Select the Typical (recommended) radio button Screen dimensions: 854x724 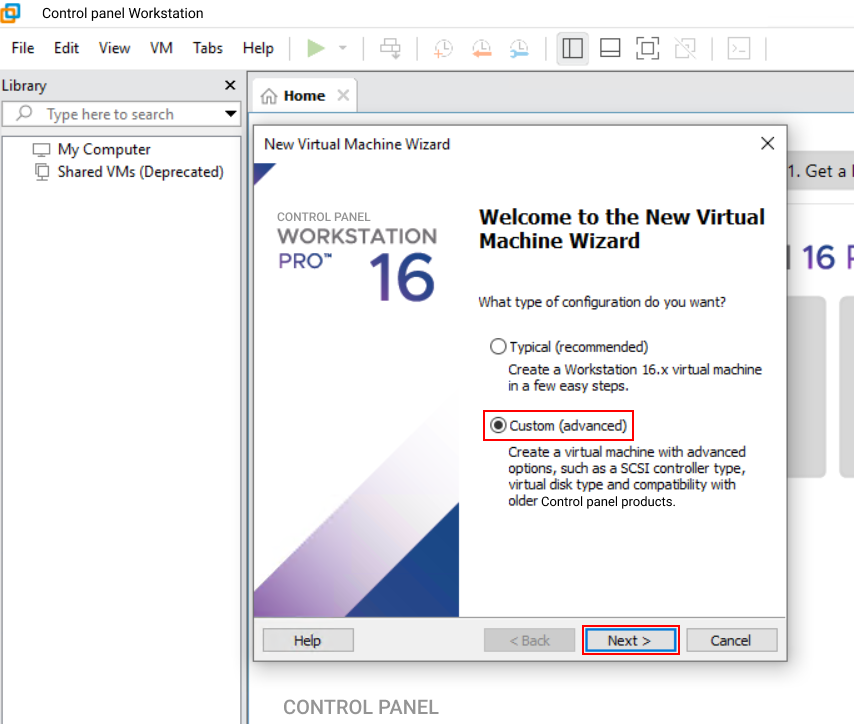pos(498,347)
